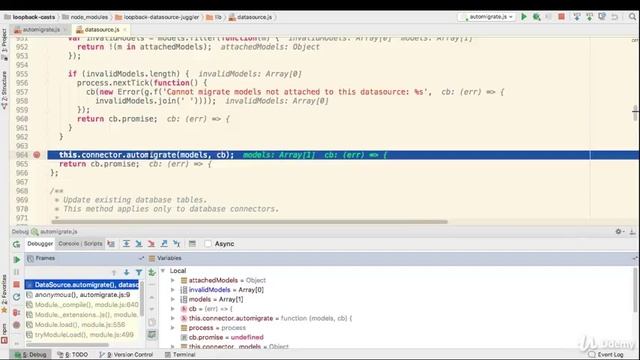The height and width of the screenshot is (360, 640).
Task: Switch to Console tab in debug panel
Action: pos(68,244)
